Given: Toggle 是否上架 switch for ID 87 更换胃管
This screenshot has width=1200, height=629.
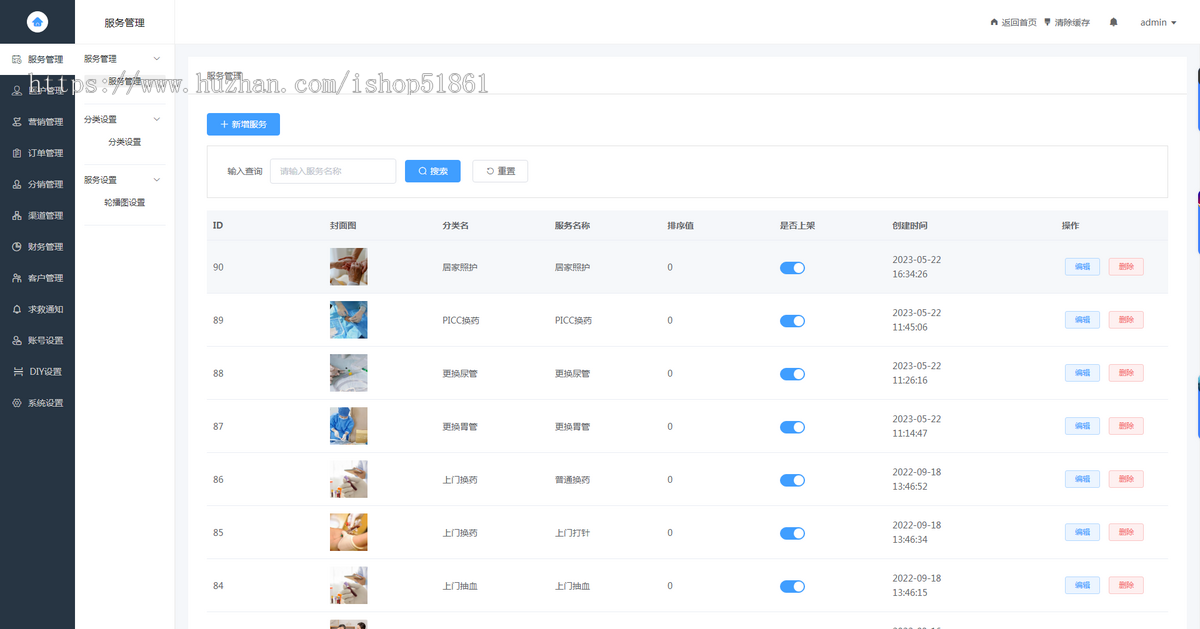Looking at the screenshot, I should tap(792, 427).
